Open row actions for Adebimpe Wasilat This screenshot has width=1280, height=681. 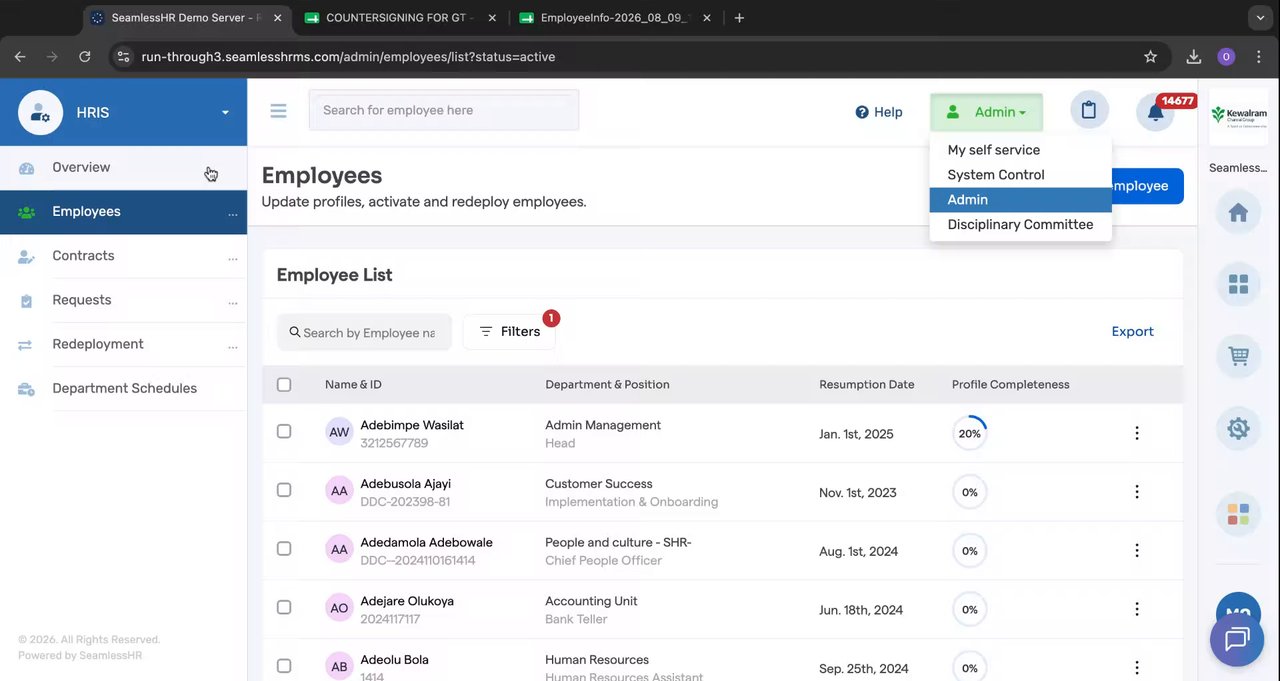click(x=1137, y=433)
